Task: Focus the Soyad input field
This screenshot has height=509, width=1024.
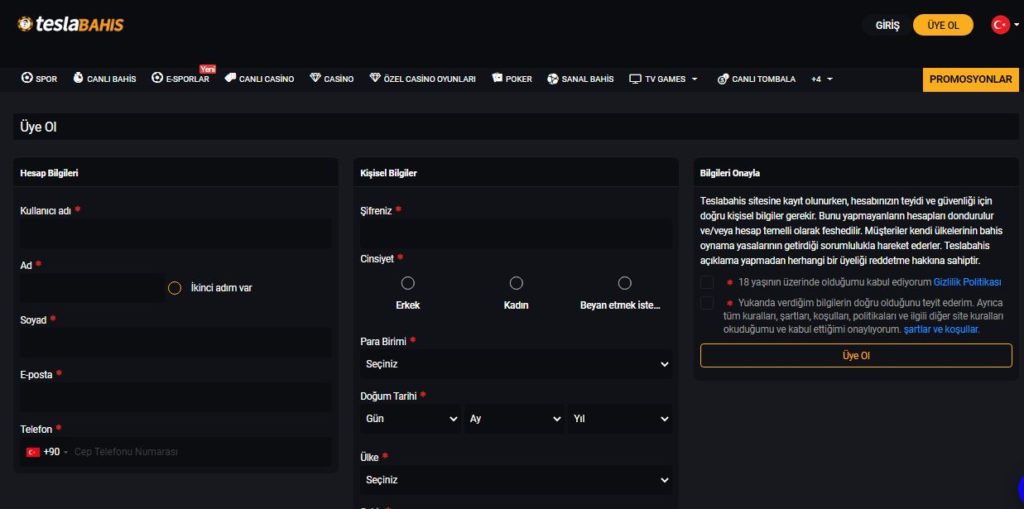Action: (x=176, y=342)
